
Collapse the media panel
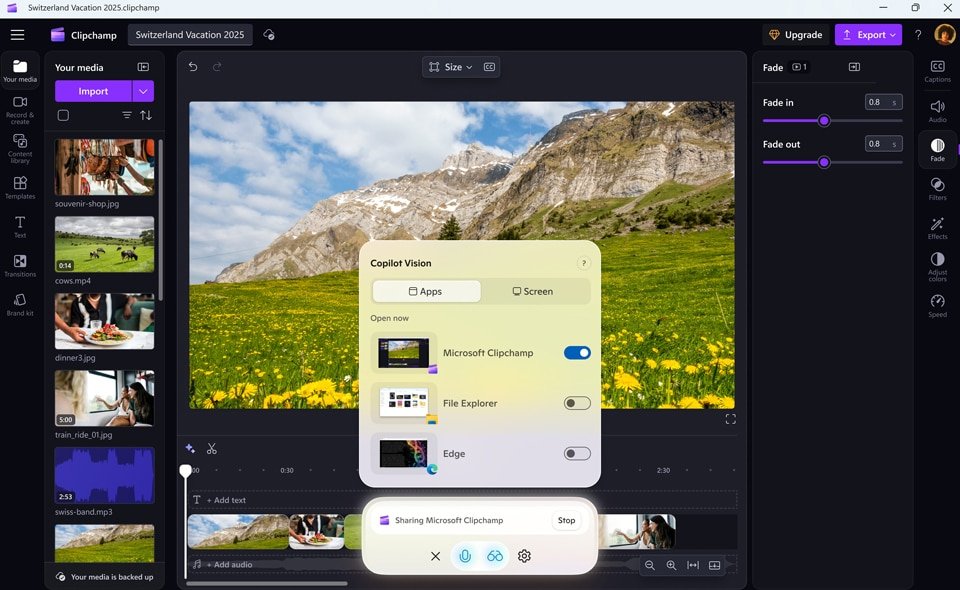tap(143, 67)
